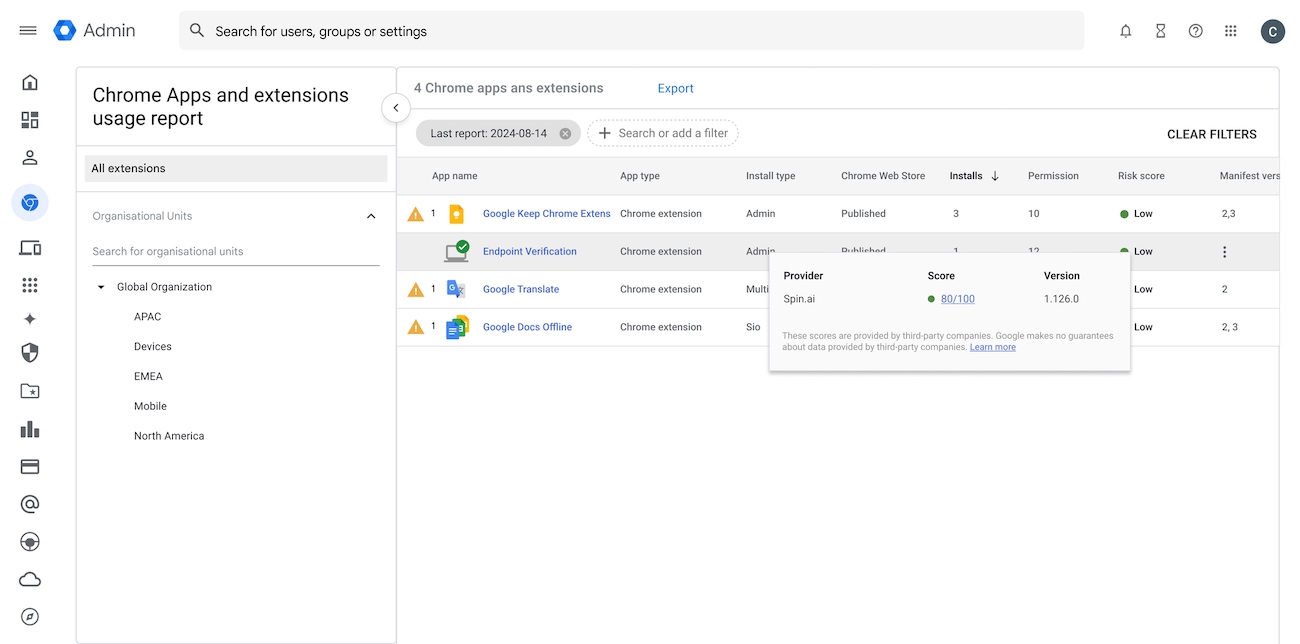The height and width of the screenshot is (644, 1300).
Task: Click Spin.ai provider in the popup
Action: pos(799,299)
